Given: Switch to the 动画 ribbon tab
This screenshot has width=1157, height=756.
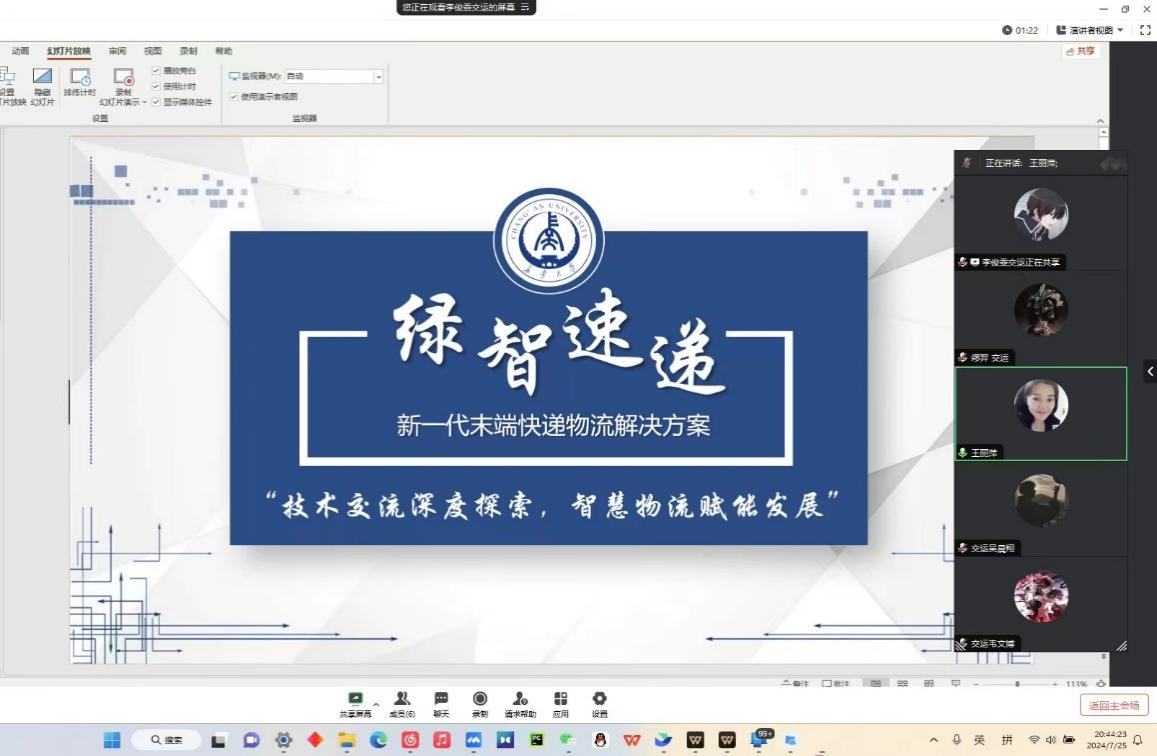Looking at the screenshot, I should [x=21, y=51].
